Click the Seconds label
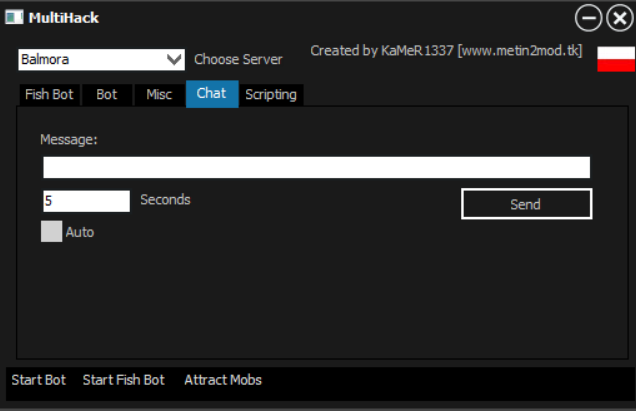The width and height of the screenshot is (636, 411). pyautogui.click(x=165, y=200)
